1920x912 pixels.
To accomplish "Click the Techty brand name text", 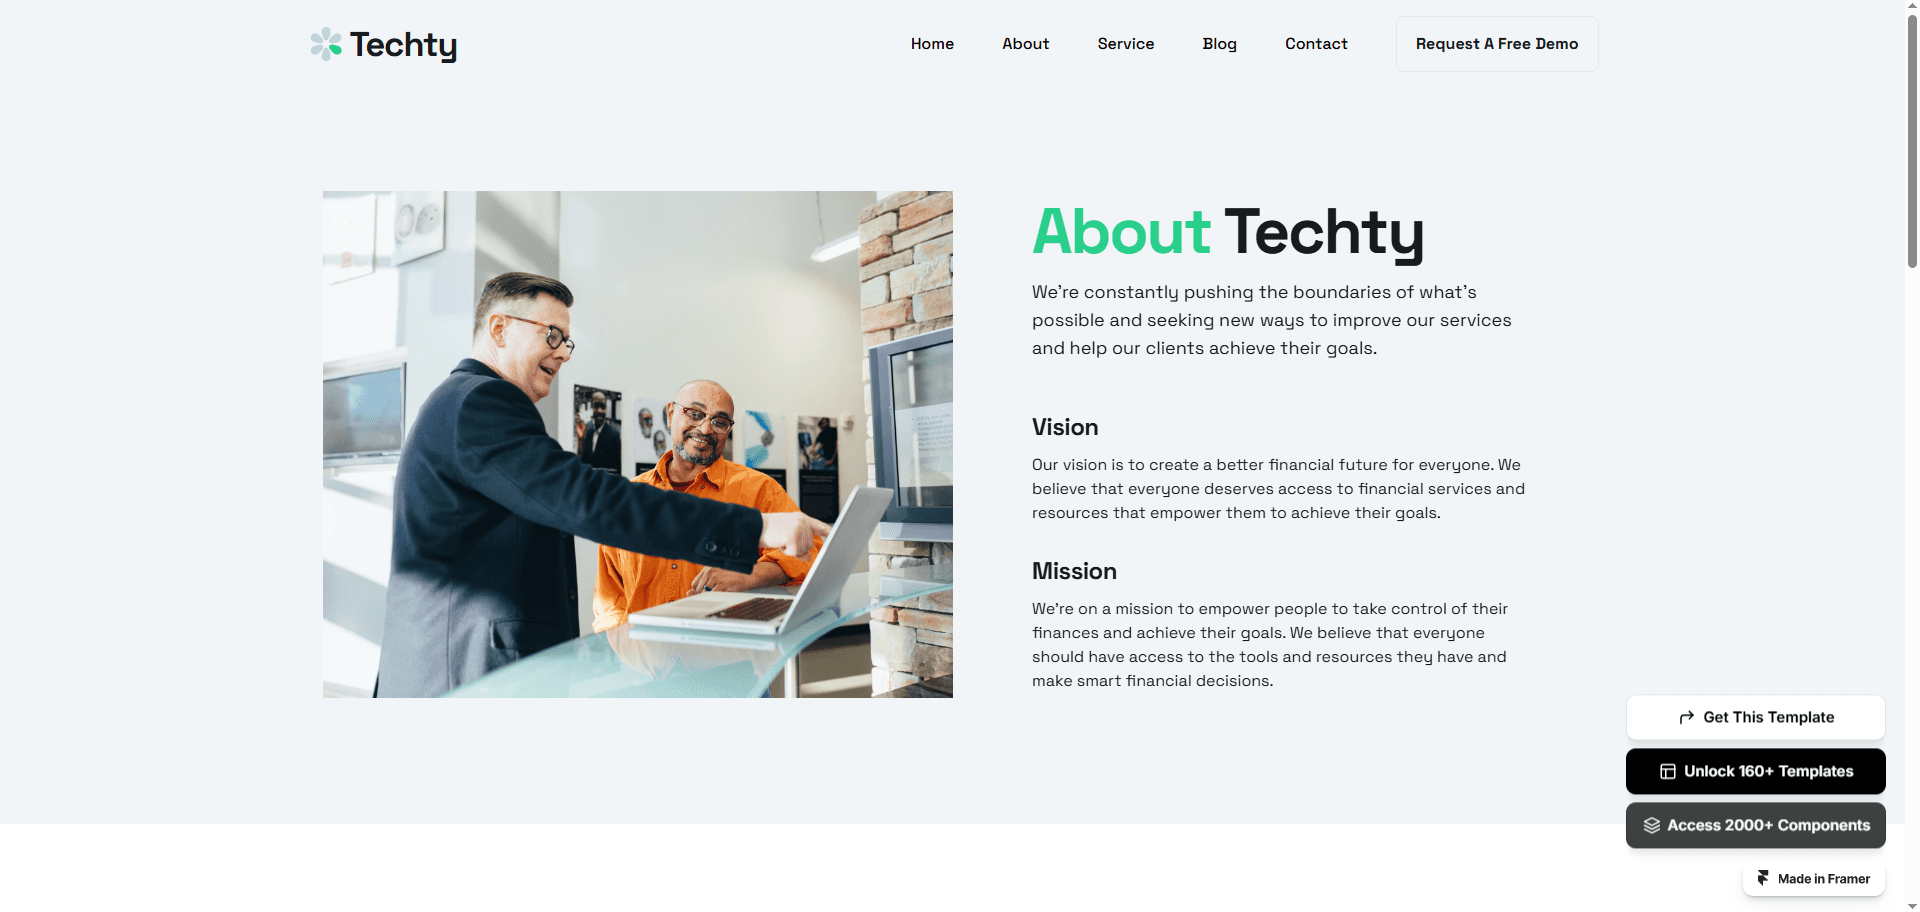I will [x=403, y=45].
